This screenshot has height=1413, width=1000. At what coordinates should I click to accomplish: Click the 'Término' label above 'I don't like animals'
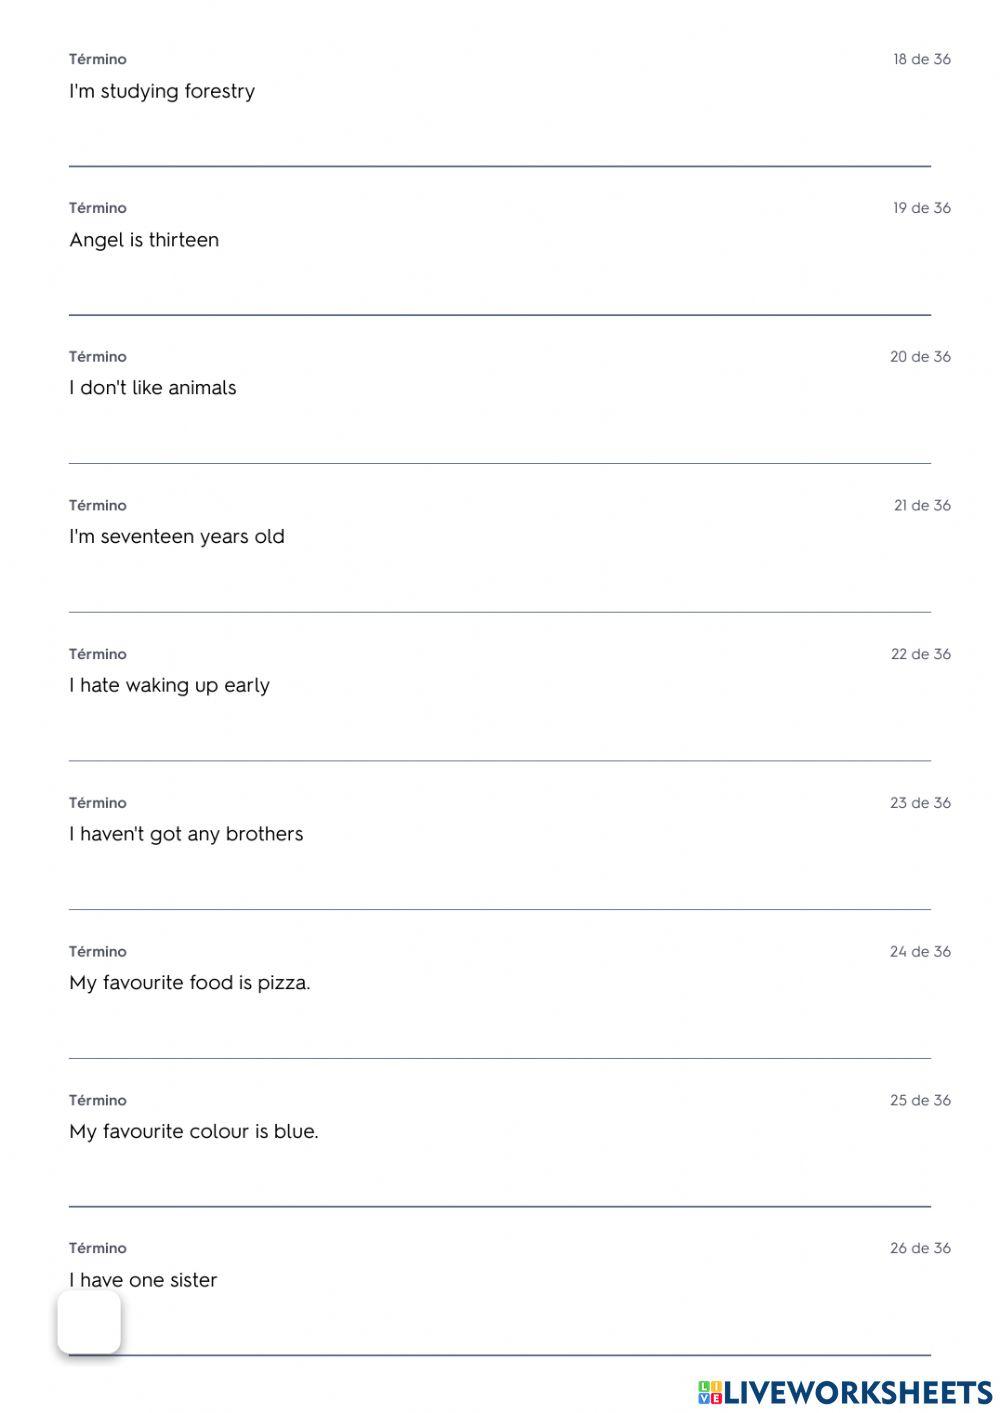tap(98, 357)
